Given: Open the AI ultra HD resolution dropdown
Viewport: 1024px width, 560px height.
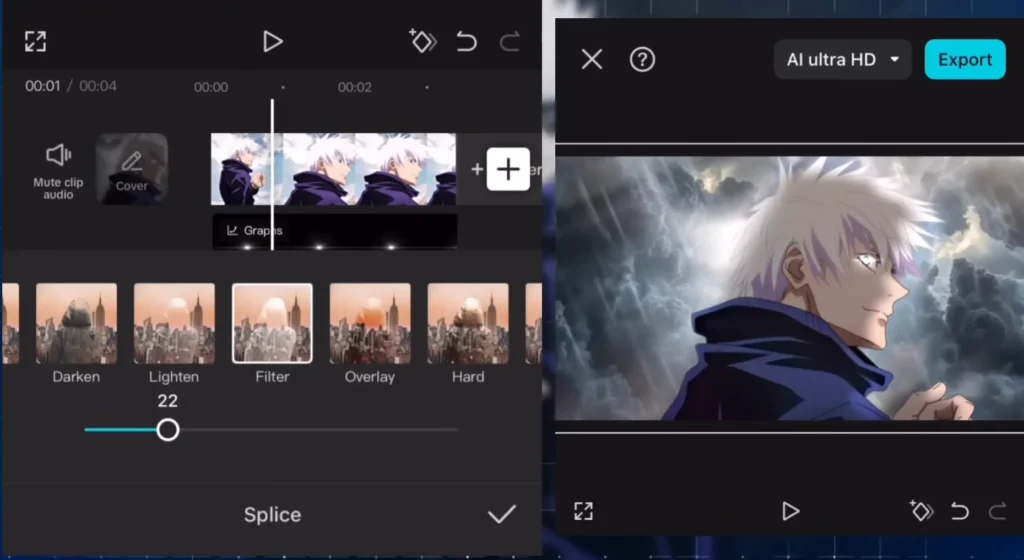Looking at the screenshot, I should [842, 59].
